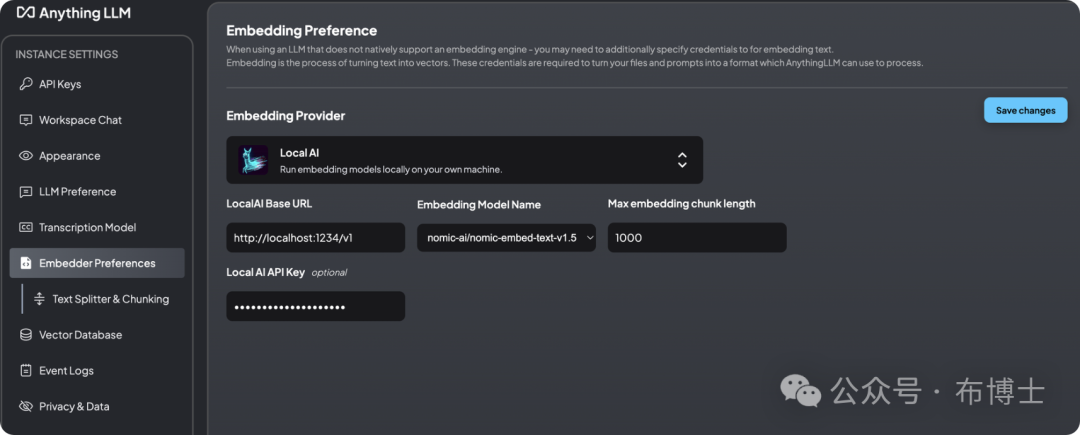Click the Privacy & Data crossed-eye icon
This screenshot has height=435, width=1080.
point(25,407)
